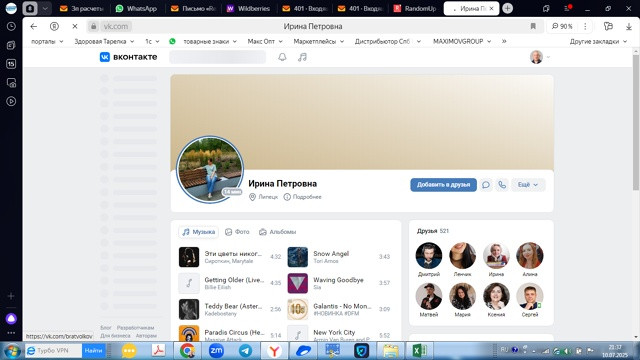Open the PDF reader taskbar icon

[158, 351]
